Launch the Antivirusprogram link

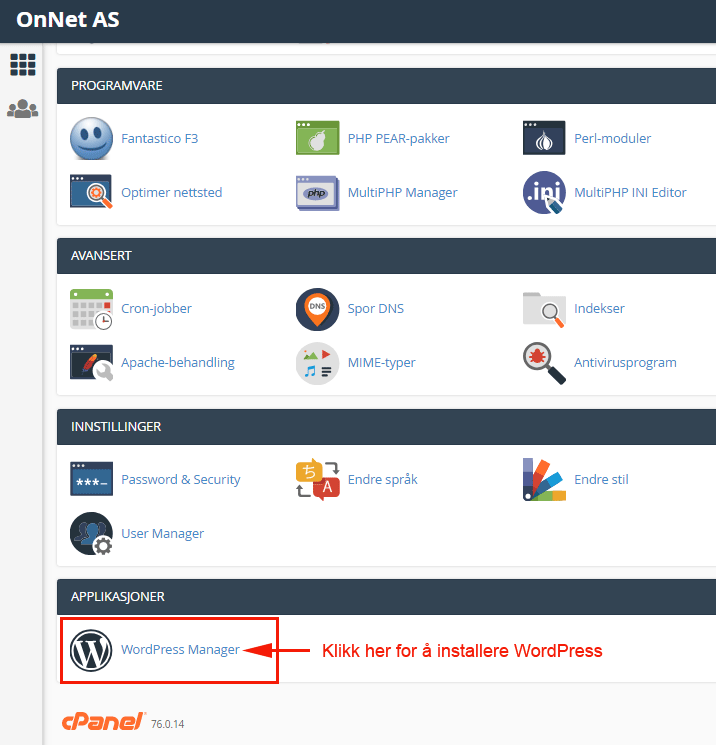pyautogui.click(x=625, y=363)
